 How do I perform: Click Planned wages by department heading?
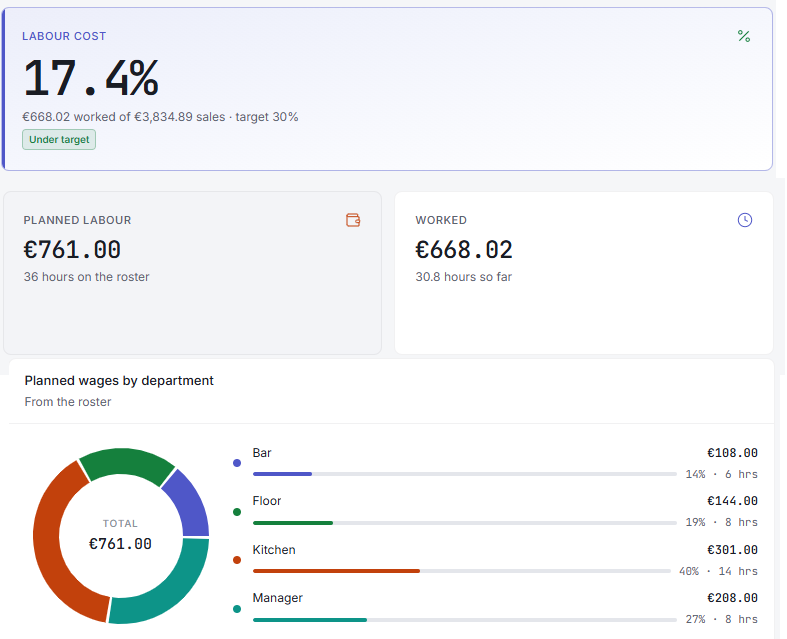(x=119, y=380)
